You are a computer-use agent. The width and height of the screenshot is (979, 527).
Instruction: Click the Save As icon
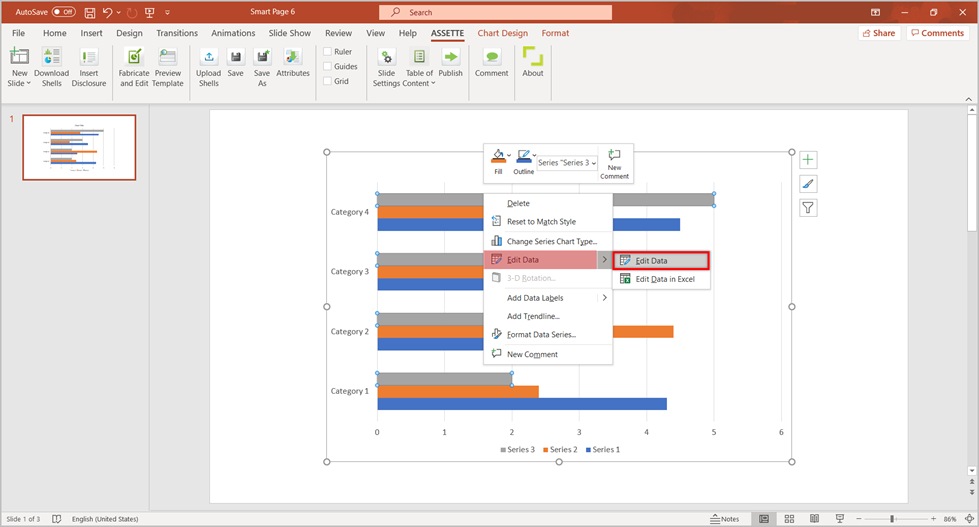point(262,56)
